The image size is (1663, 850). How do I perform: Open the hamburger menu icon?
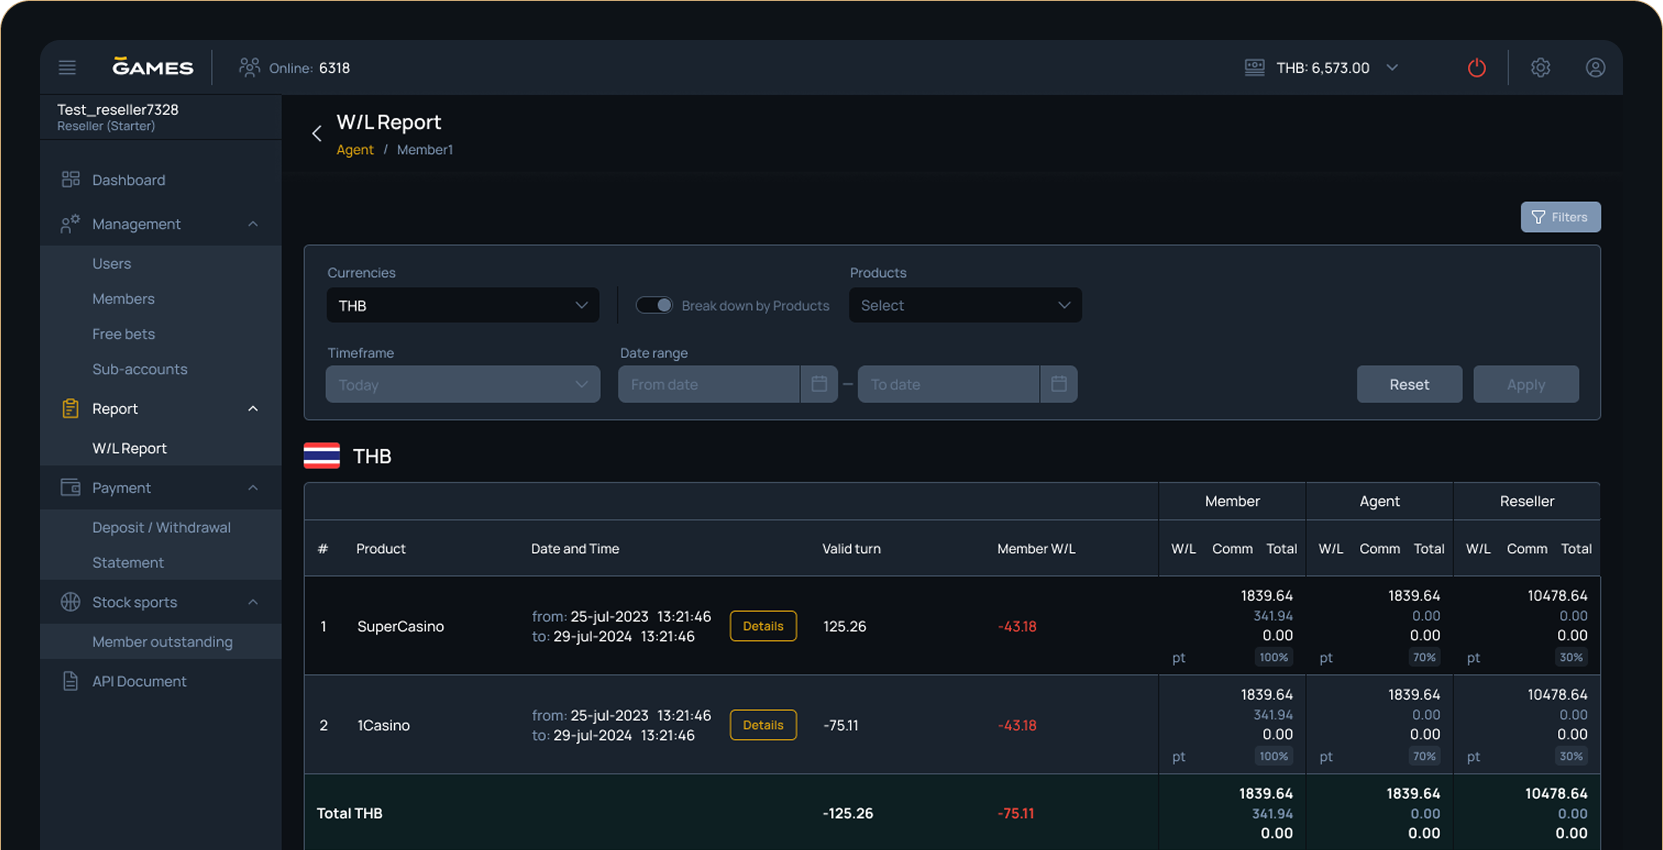click(67, 68)
